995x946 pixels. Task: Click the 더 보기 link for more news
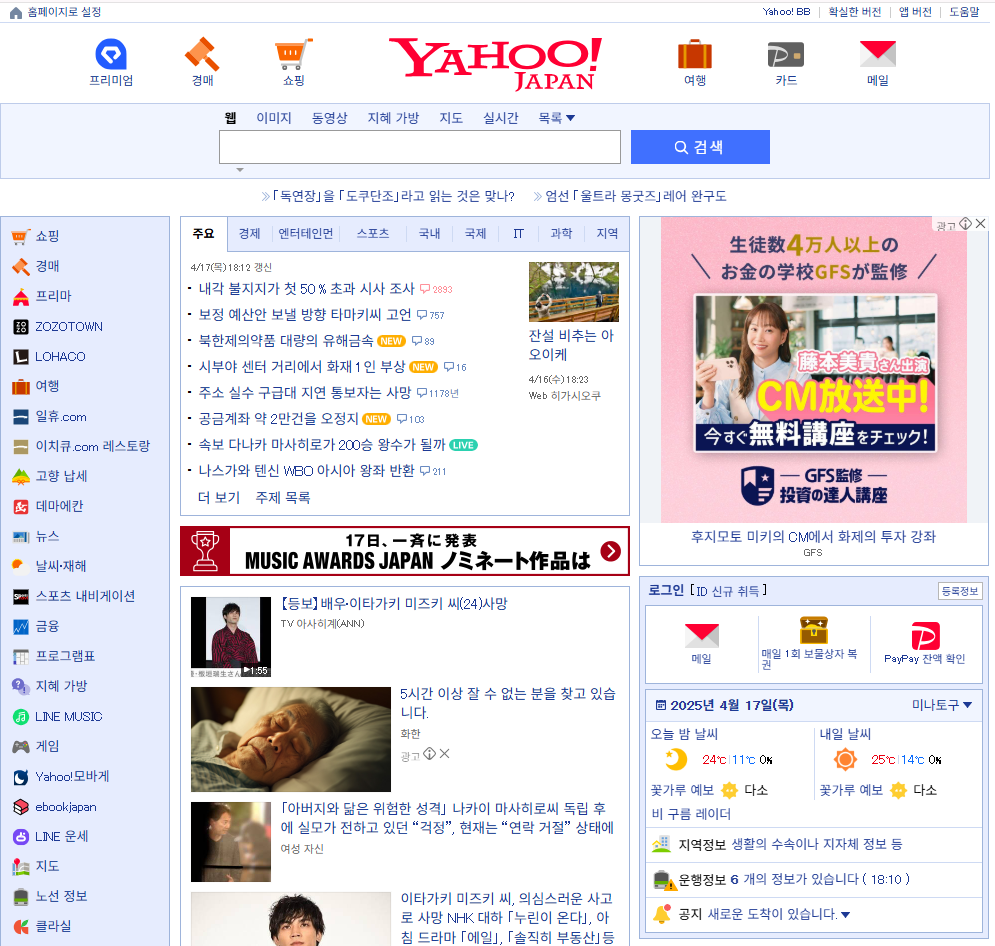217,497
